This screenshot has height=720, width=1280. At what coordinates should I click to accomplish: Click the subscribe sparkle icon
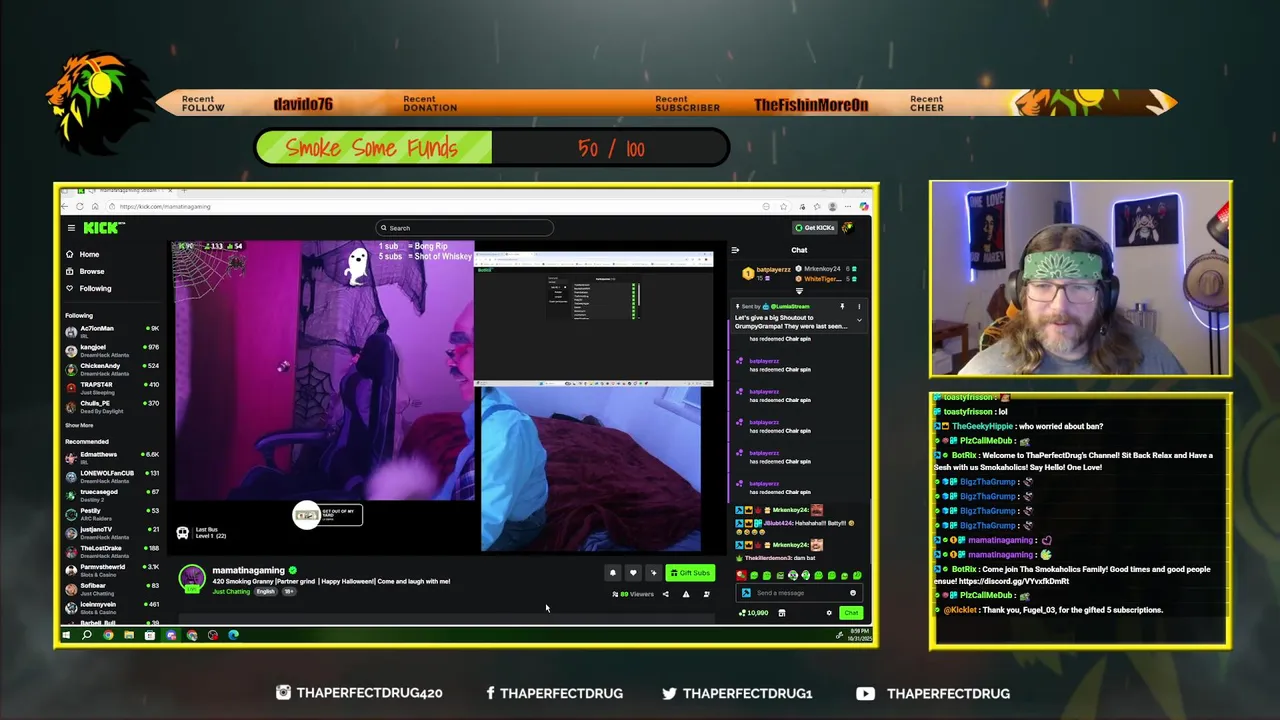pyautogui.click(x=653, y=573)
